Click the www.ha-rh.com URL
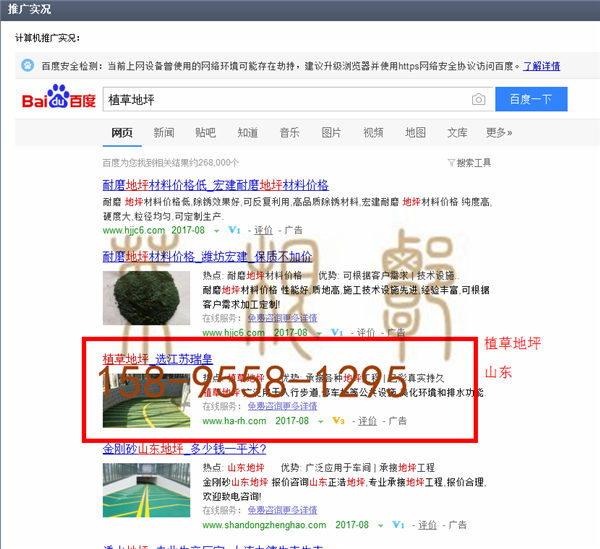The width and height of the screenshot is (600, 549). click(x=234, y=421)
